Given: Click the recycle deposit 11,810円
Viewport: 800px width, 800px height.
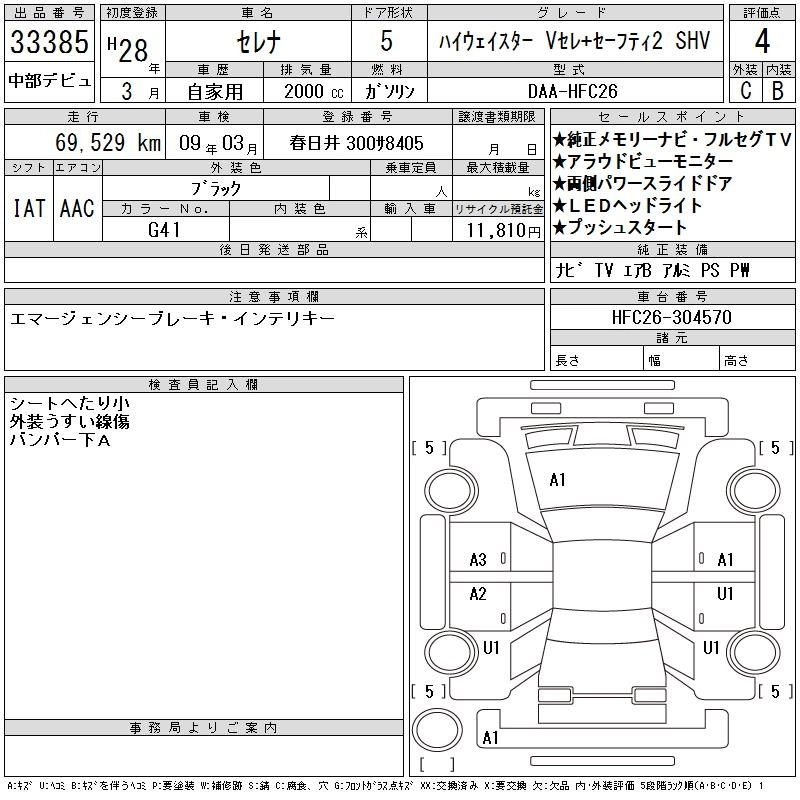Looking at the screenshot, I should 503,231.
